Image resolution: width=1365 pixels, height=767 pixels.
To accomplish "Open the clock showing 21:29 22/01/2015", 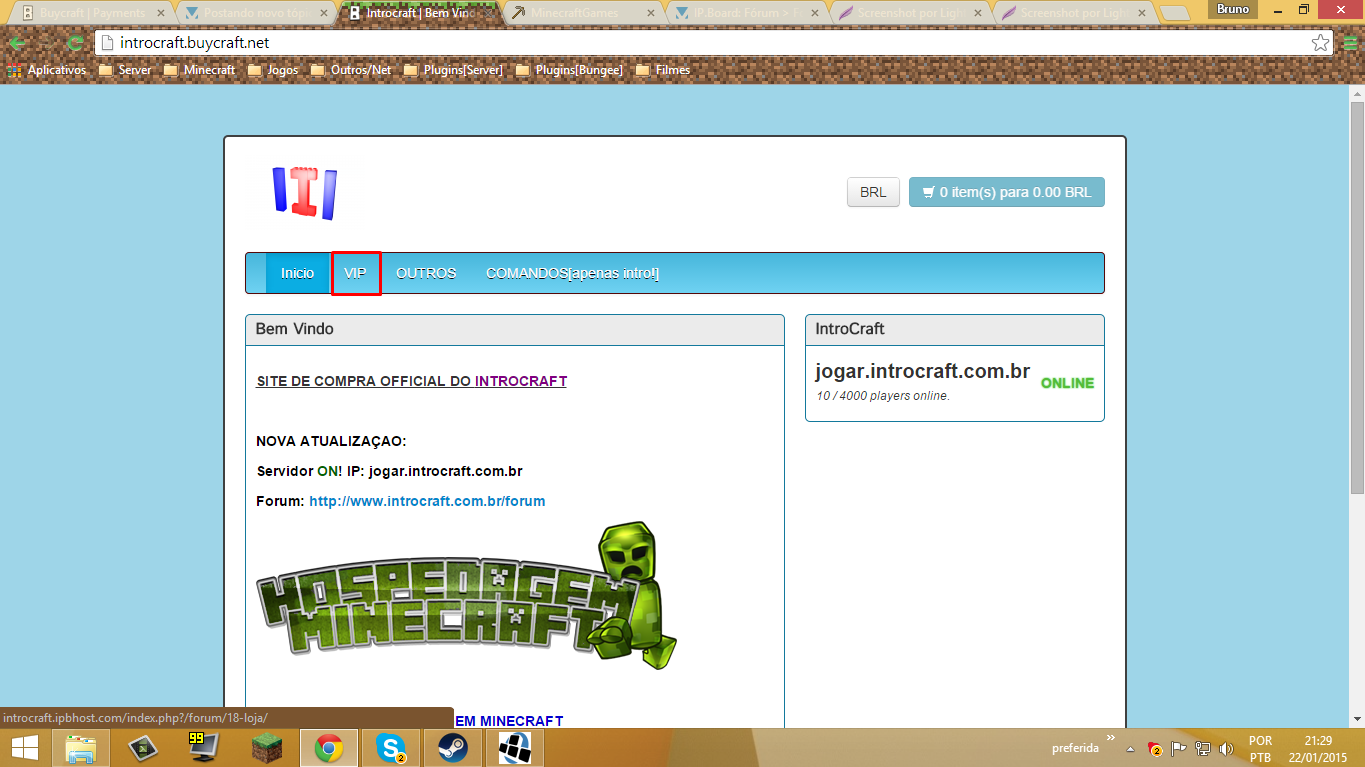I will 1319,749.
